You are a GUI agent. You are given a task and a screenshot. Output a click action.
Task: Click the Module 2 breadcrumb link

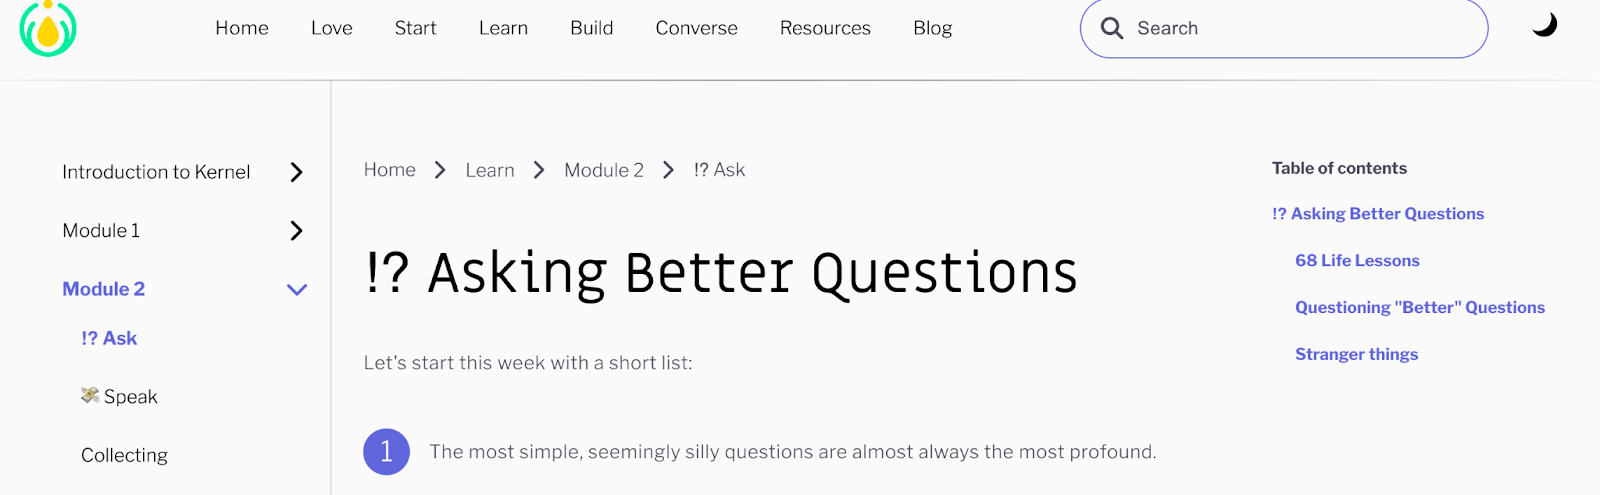click(x=603, y=170)
